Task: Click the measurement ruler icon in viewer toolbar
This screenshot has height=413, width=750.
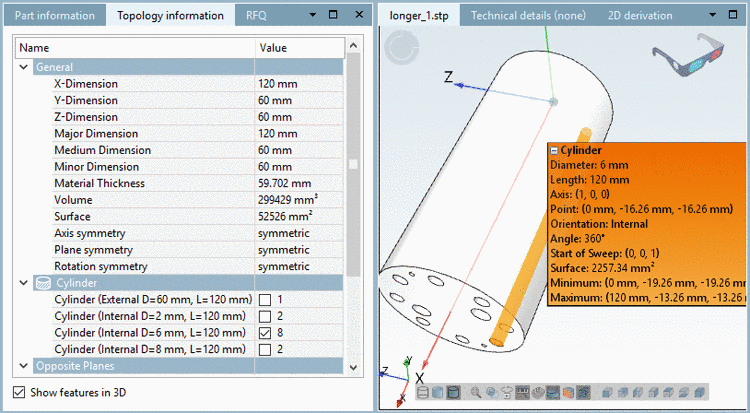Action: tap(522, 393)
